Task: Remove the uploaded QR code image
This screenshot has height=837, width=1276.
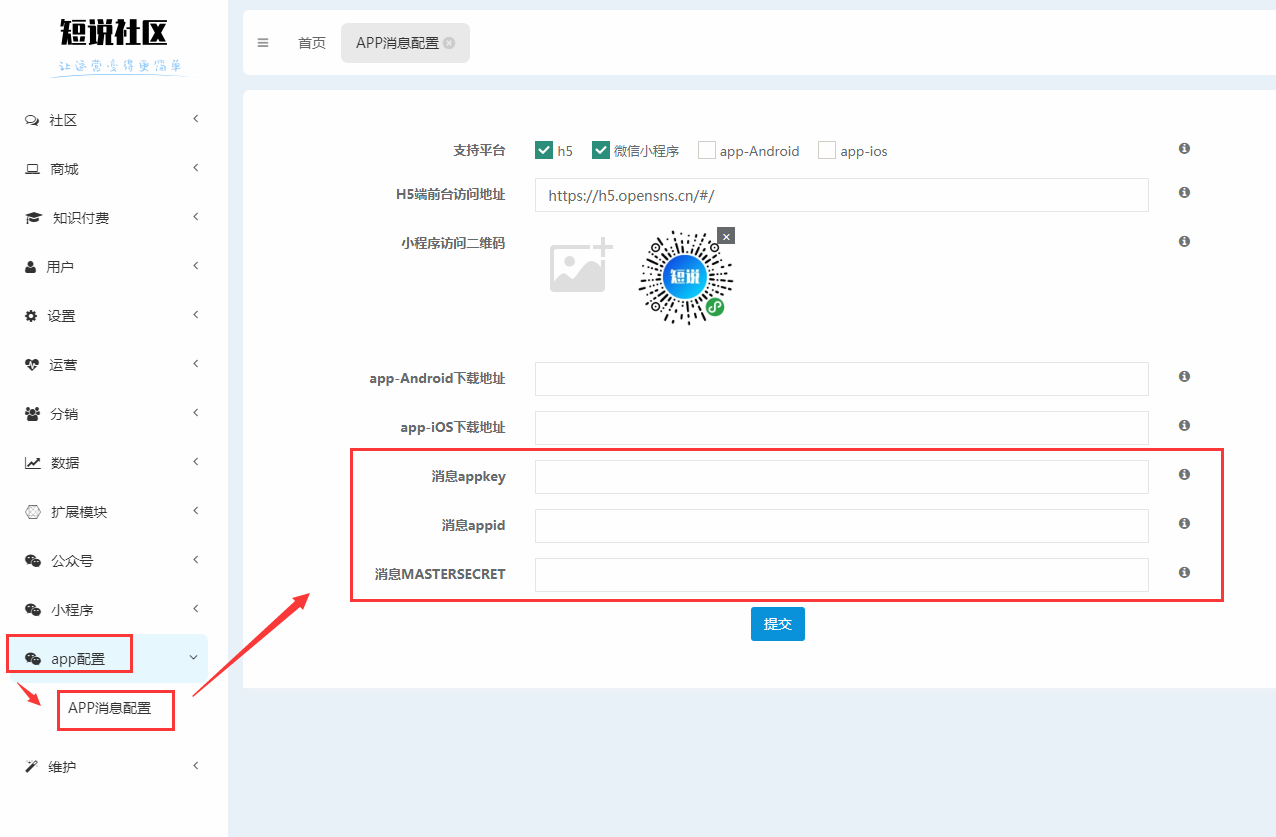Action: tap(726, 236)
